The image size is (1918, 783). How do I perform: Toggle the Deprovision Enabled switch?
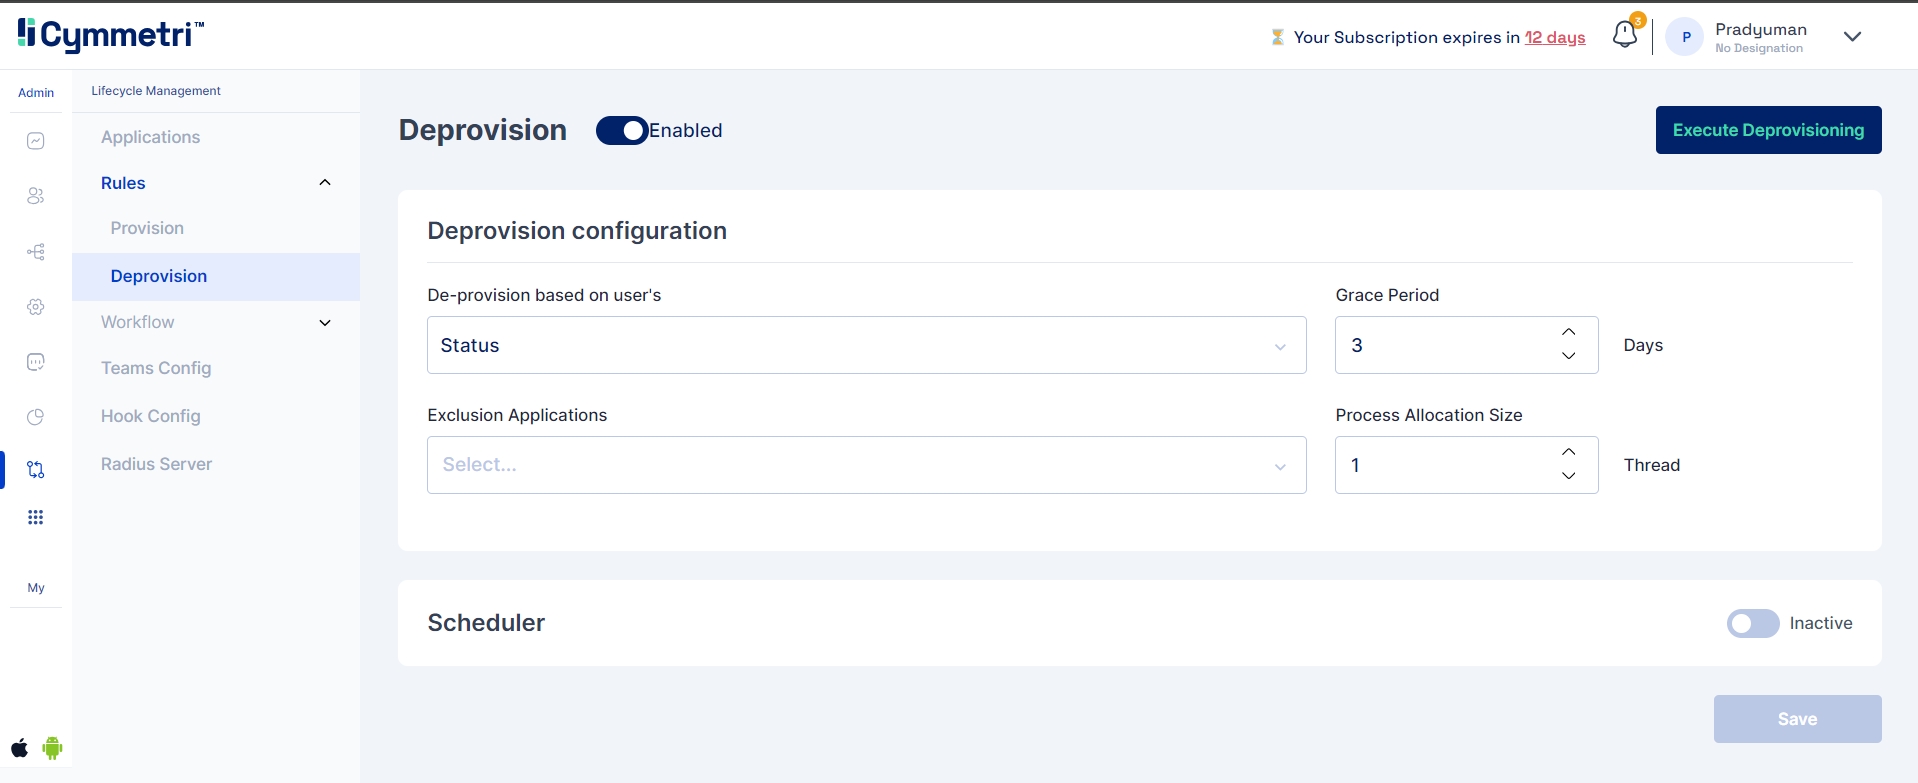pos(622,131)
